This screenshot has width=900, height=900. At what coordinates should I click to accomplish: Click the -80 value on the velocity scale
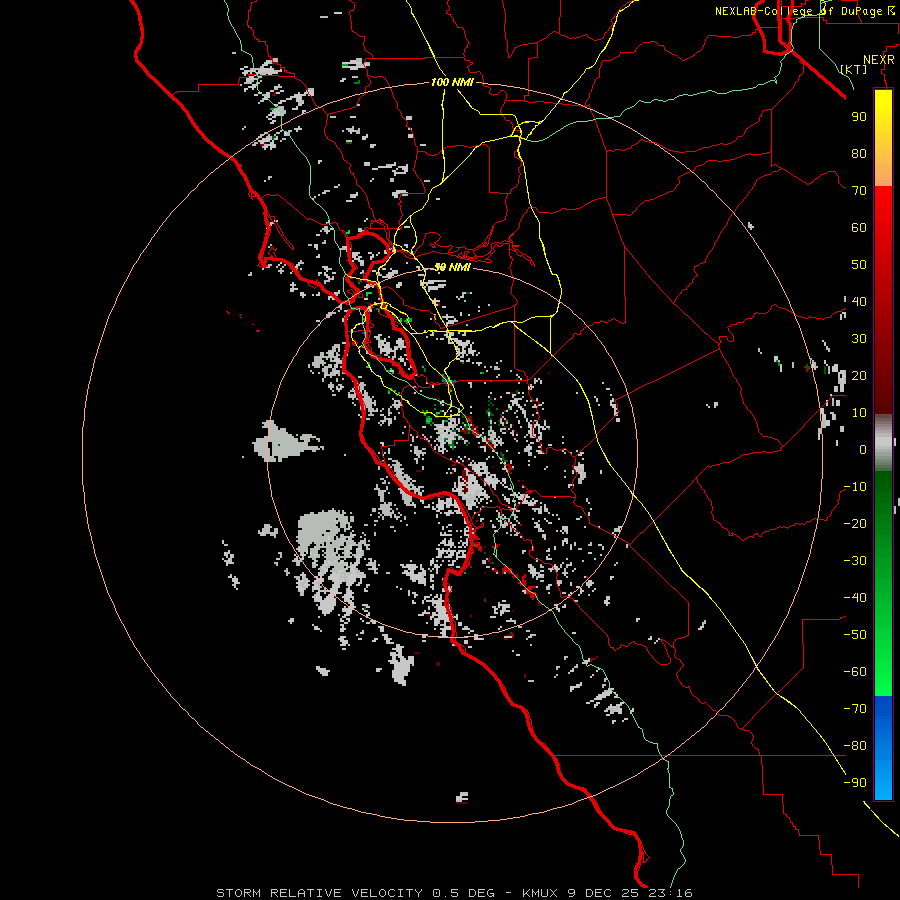[855, 746]
